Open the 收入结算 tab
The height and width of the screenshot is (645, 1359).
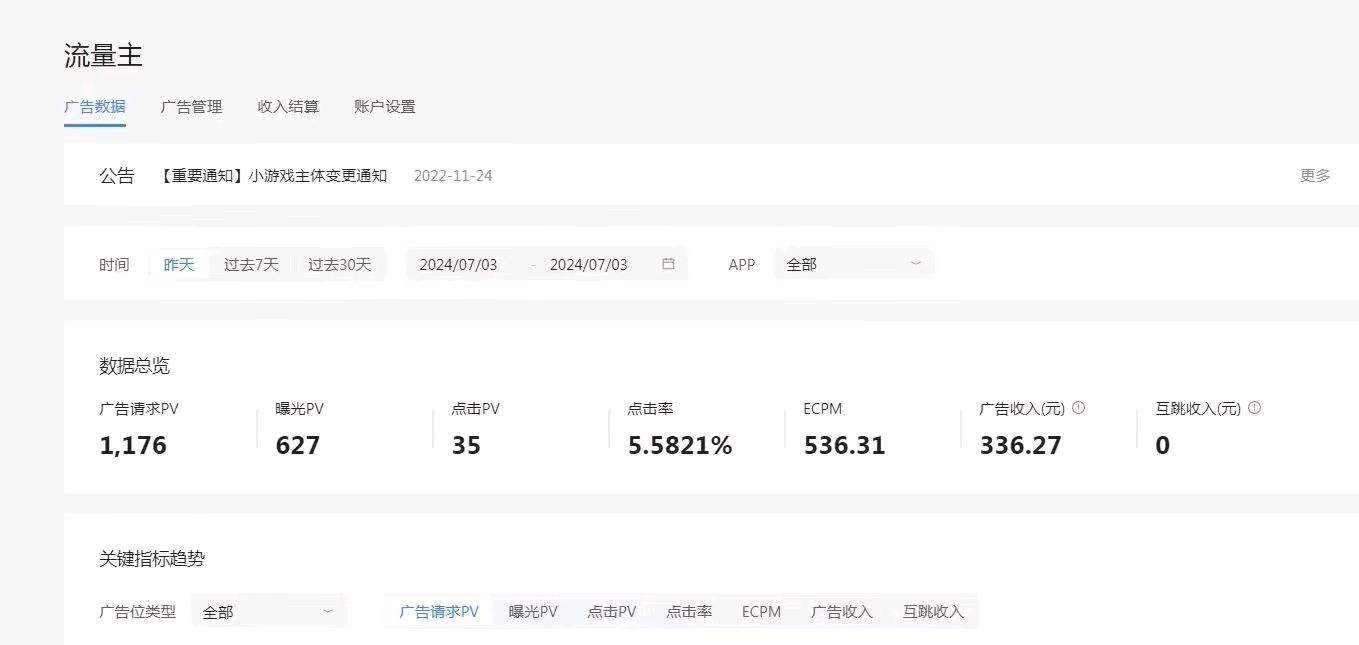(x=289, y=106)
